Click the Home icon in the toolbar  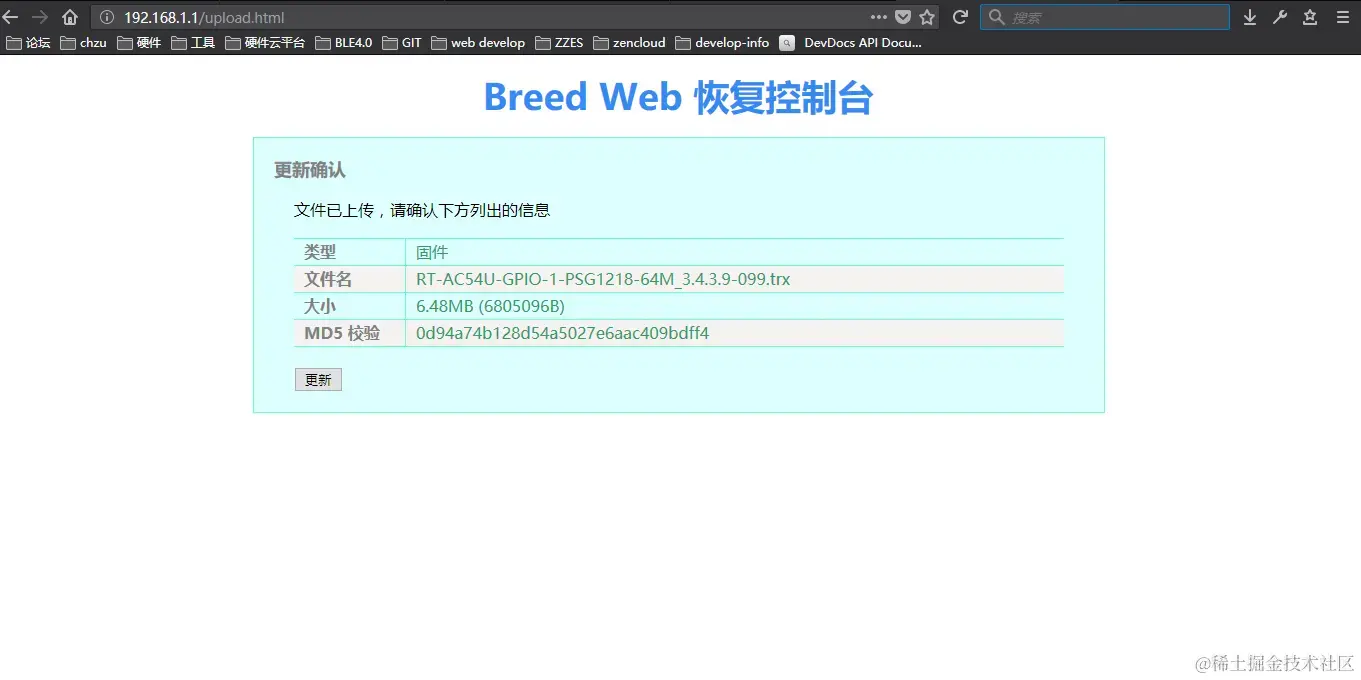point(67,16)
